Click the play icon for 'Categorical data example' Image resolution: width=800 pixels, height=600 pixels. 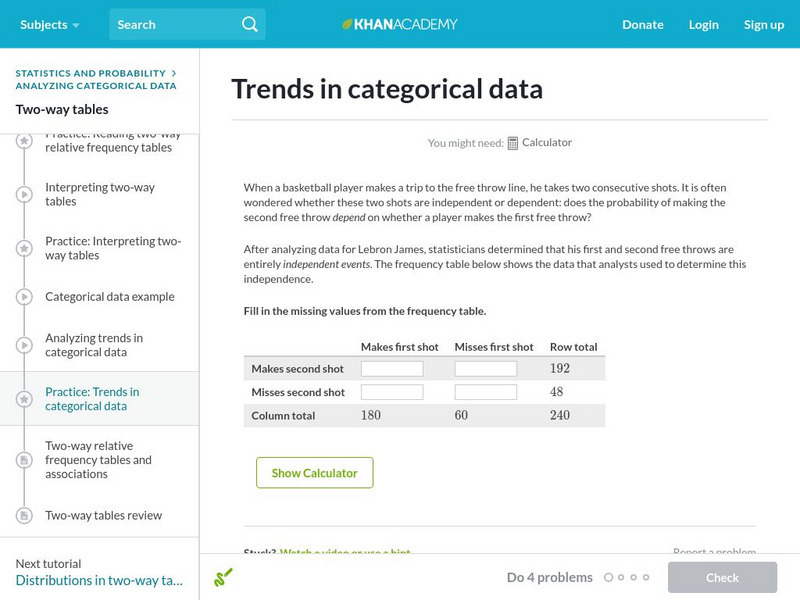pyautogui.click(x=22, y=297)
